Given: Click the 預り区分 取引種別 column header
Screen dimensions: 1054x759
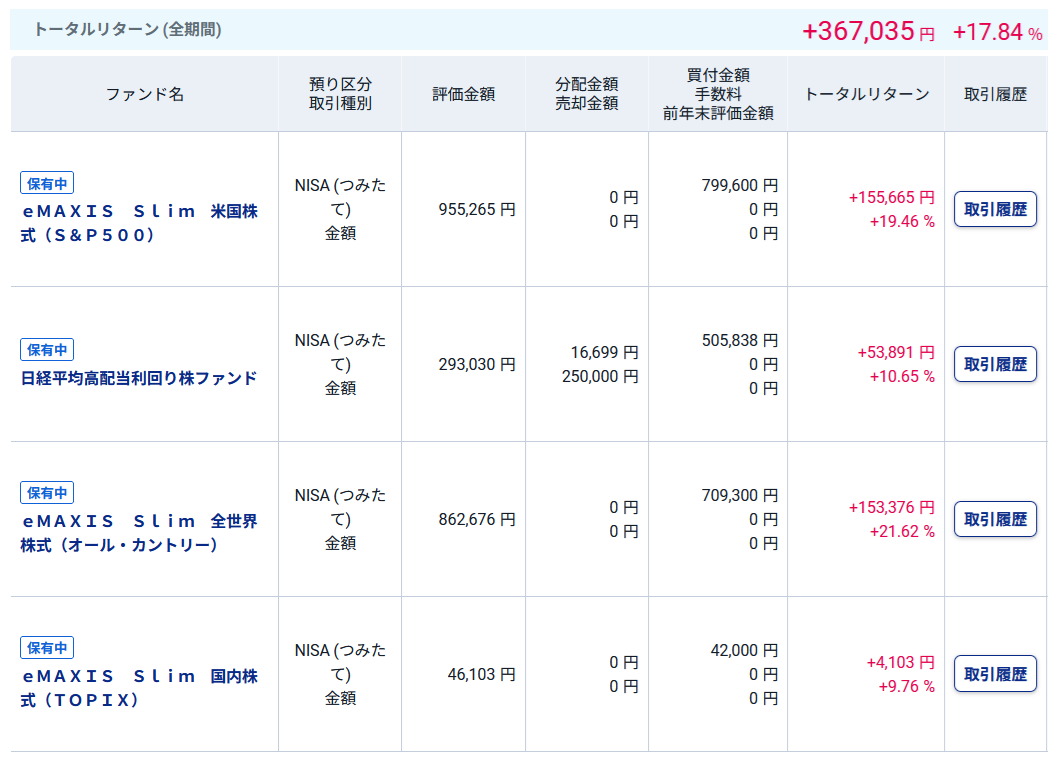Looking at the screenshot, I should 340,94.
